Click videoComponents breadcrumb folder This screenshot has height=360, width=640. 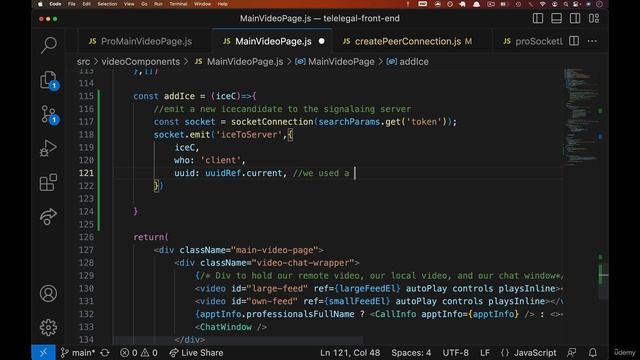pyautogui.click(x=141, y=62)
